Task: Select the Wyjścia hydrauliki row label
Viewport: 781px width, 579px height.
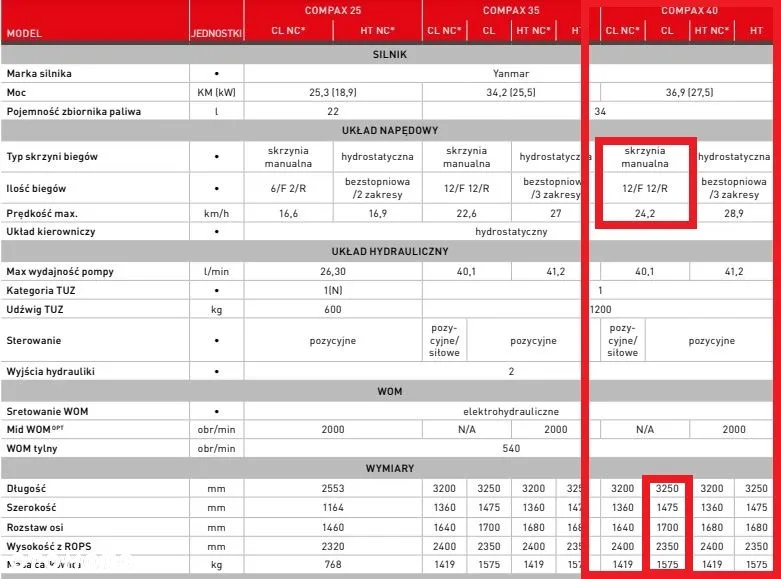Action: 50,371
